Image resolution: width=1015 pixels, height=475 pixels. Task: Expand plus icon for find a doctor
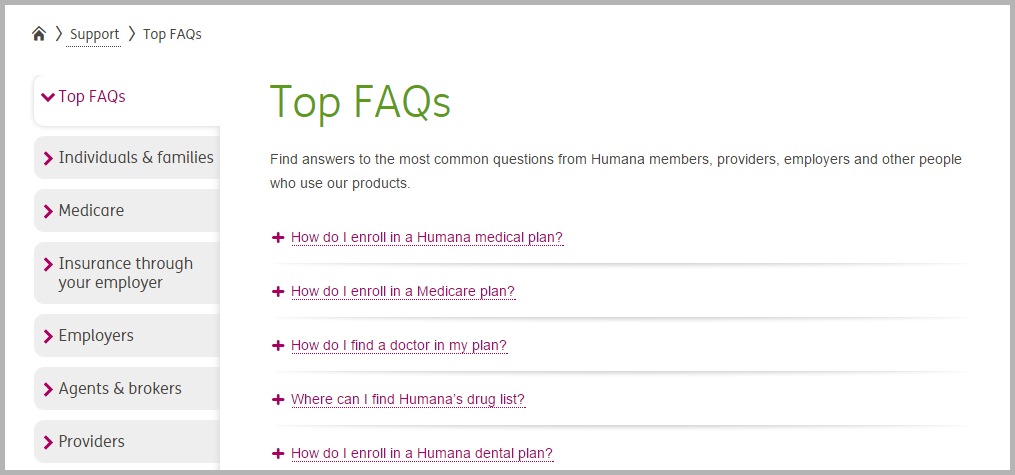click(278, 346)
